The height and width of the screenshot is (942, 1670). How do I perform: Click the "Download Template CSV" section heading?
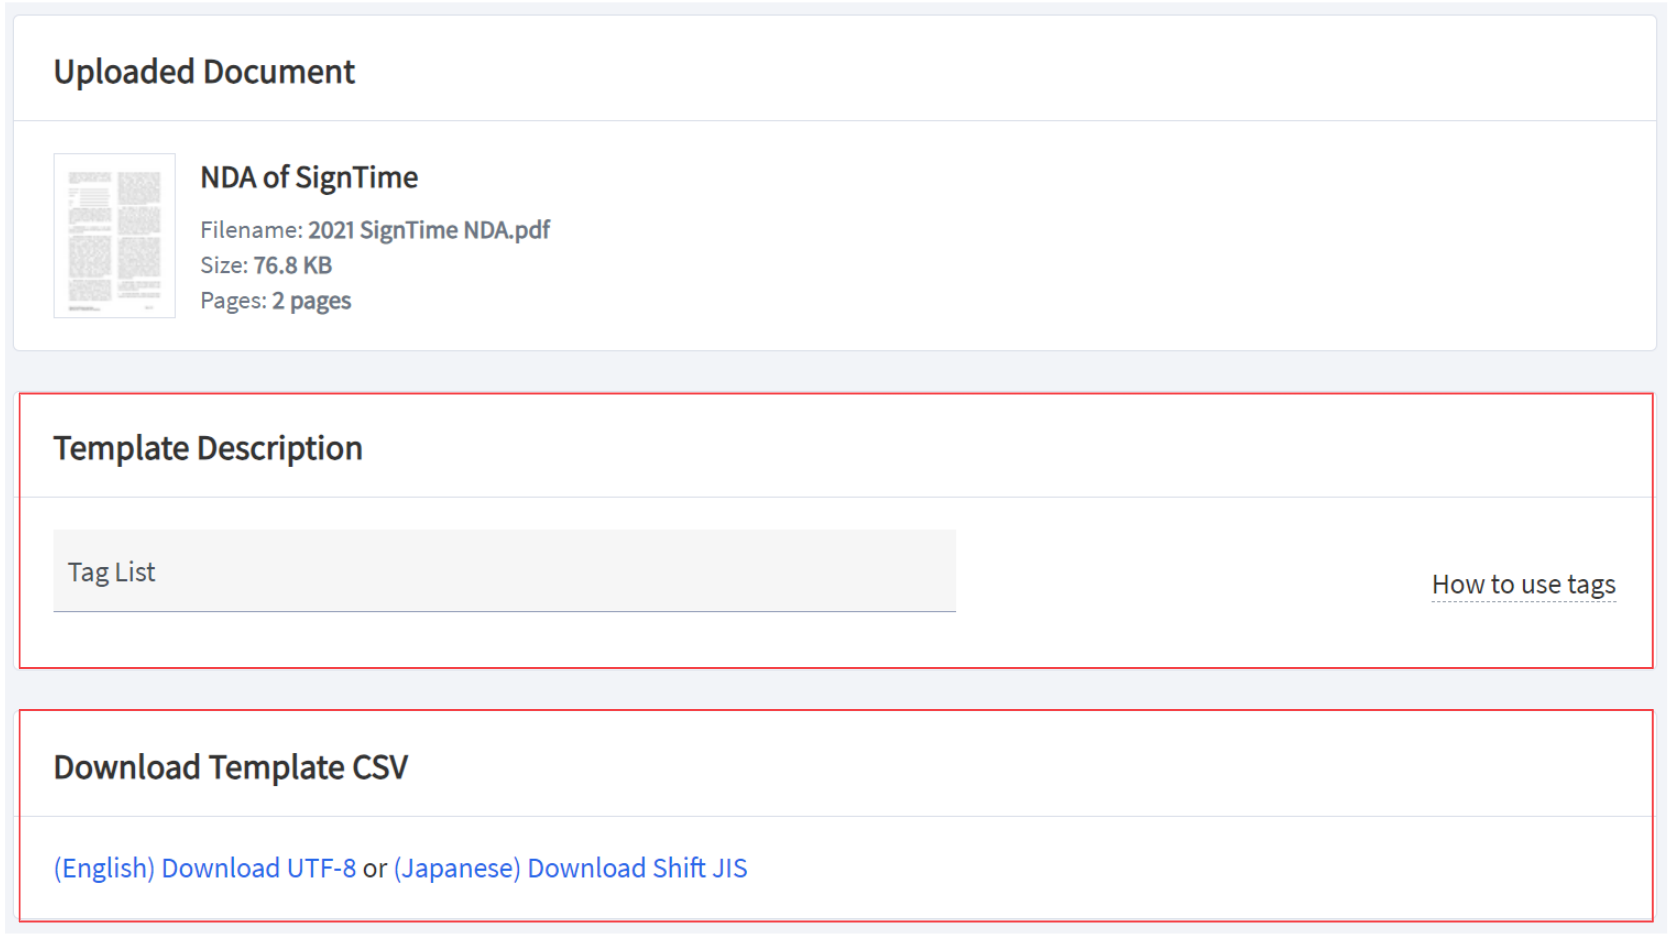230,767
